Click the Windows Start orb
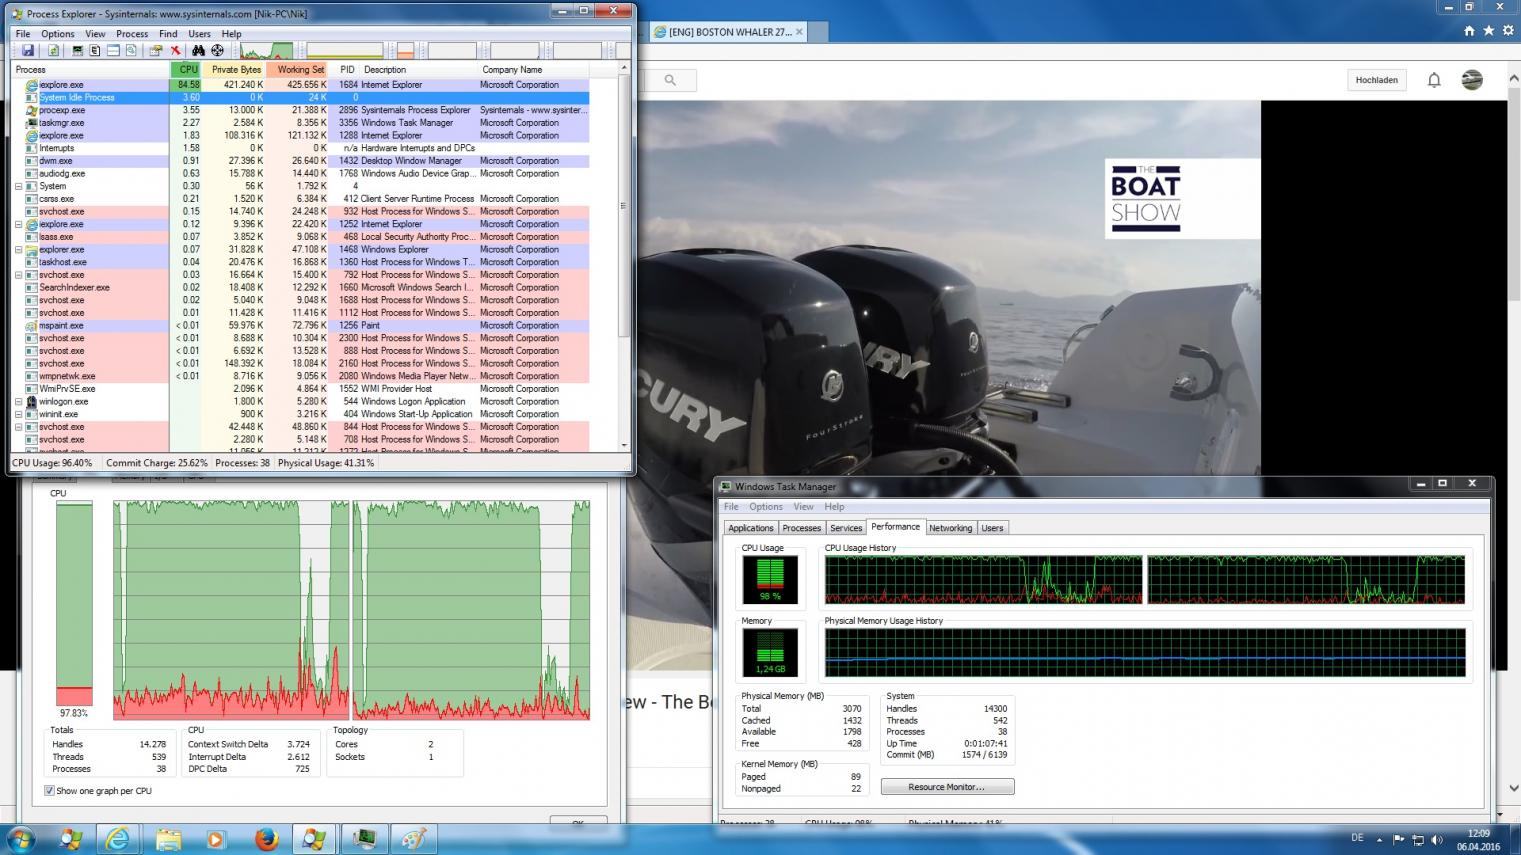 (20, 838)
